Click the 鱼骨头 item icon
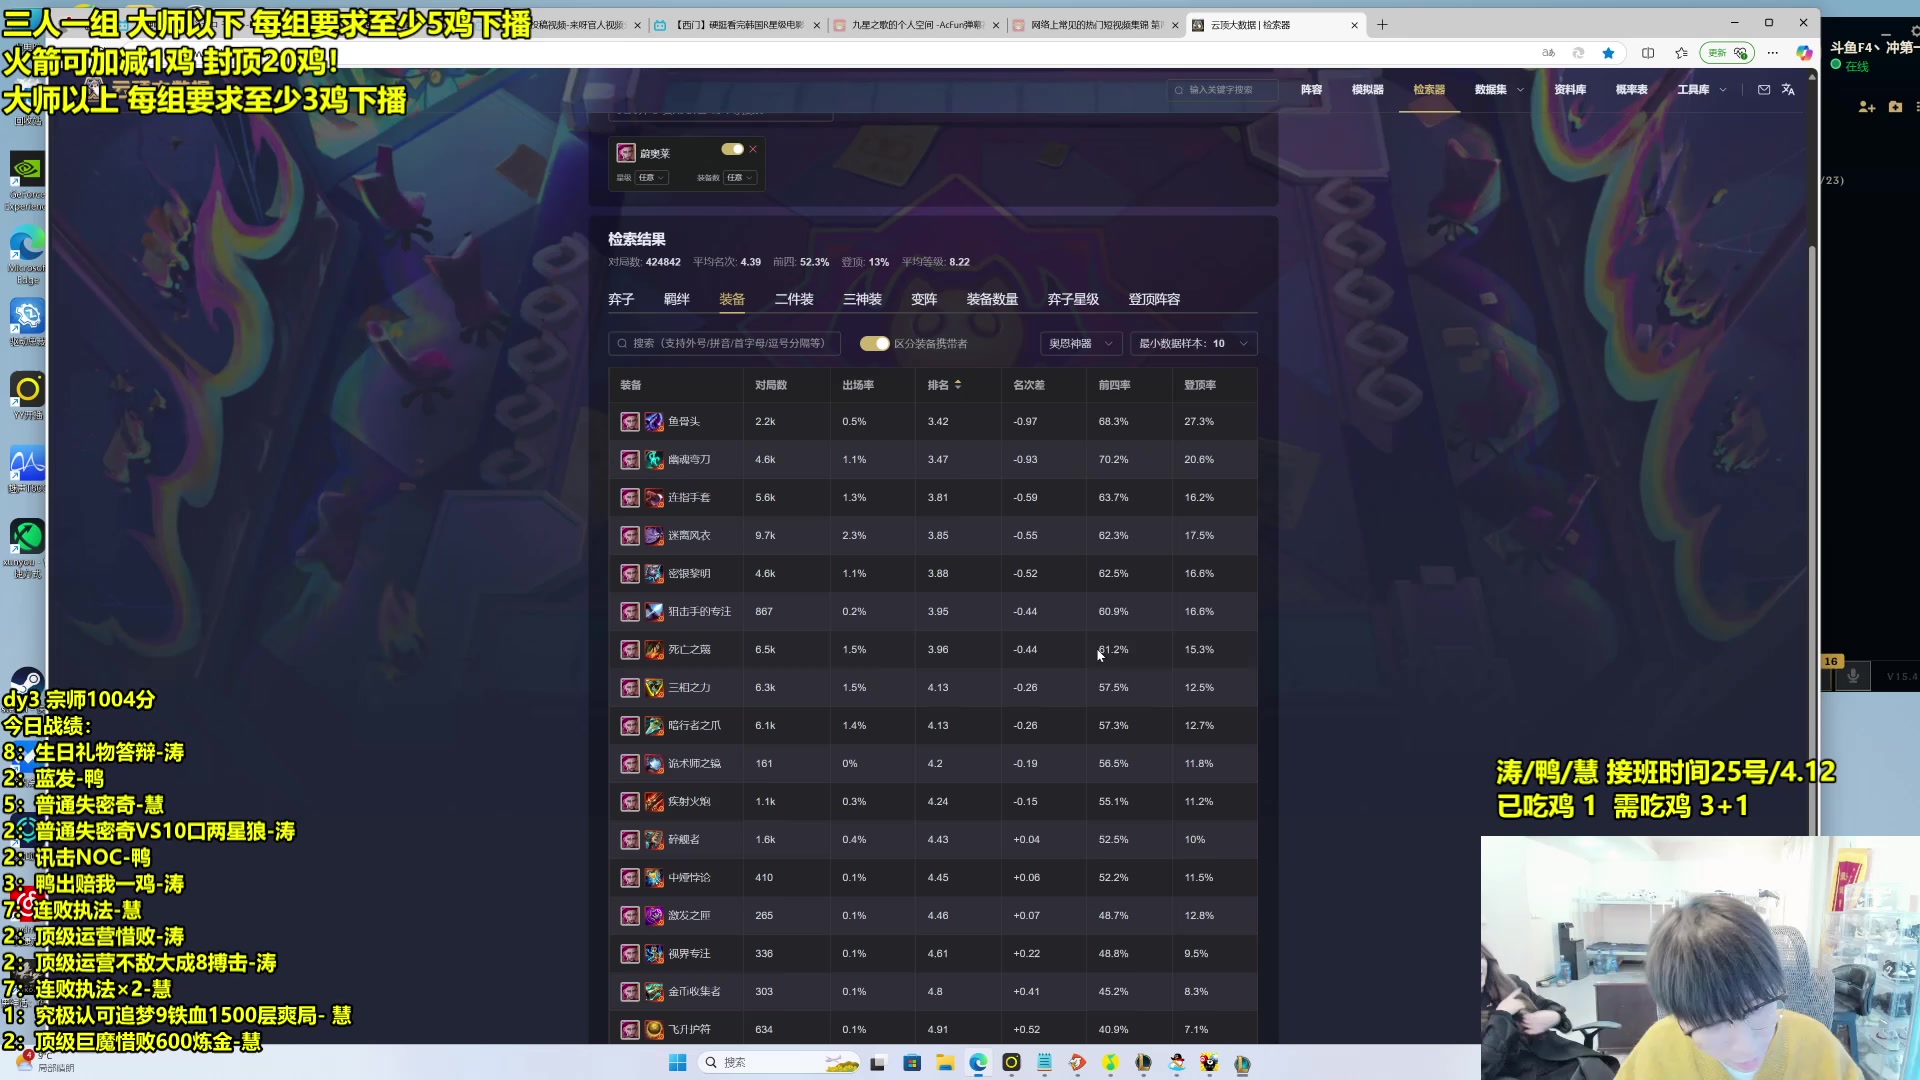 tap(654, 422)
